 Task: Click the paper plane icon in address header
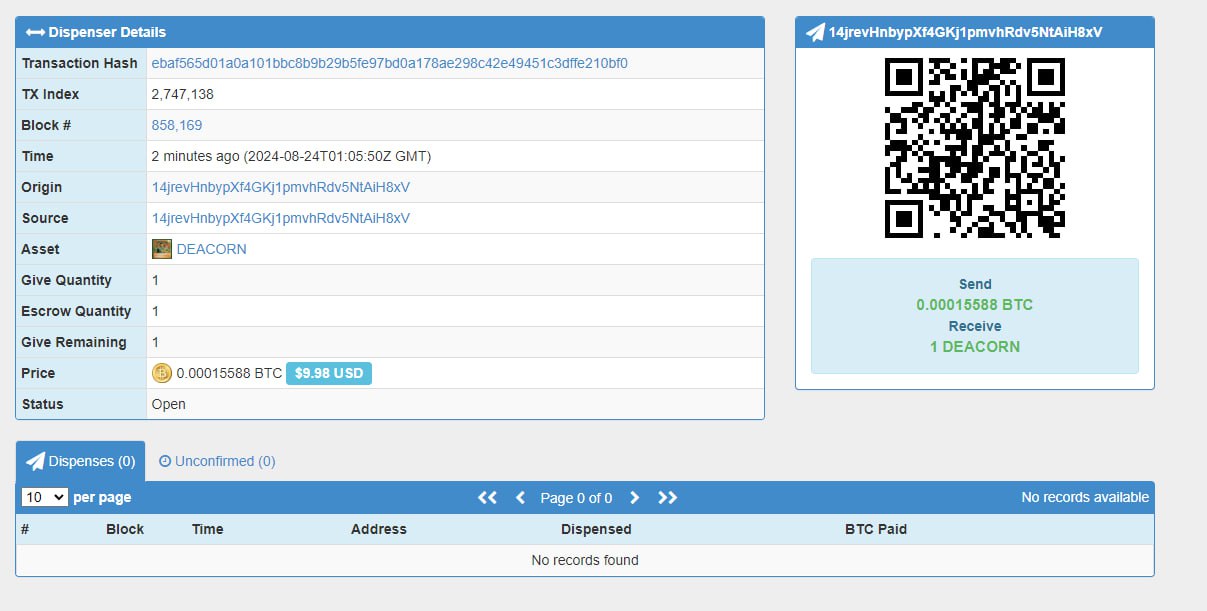point(815,32)
